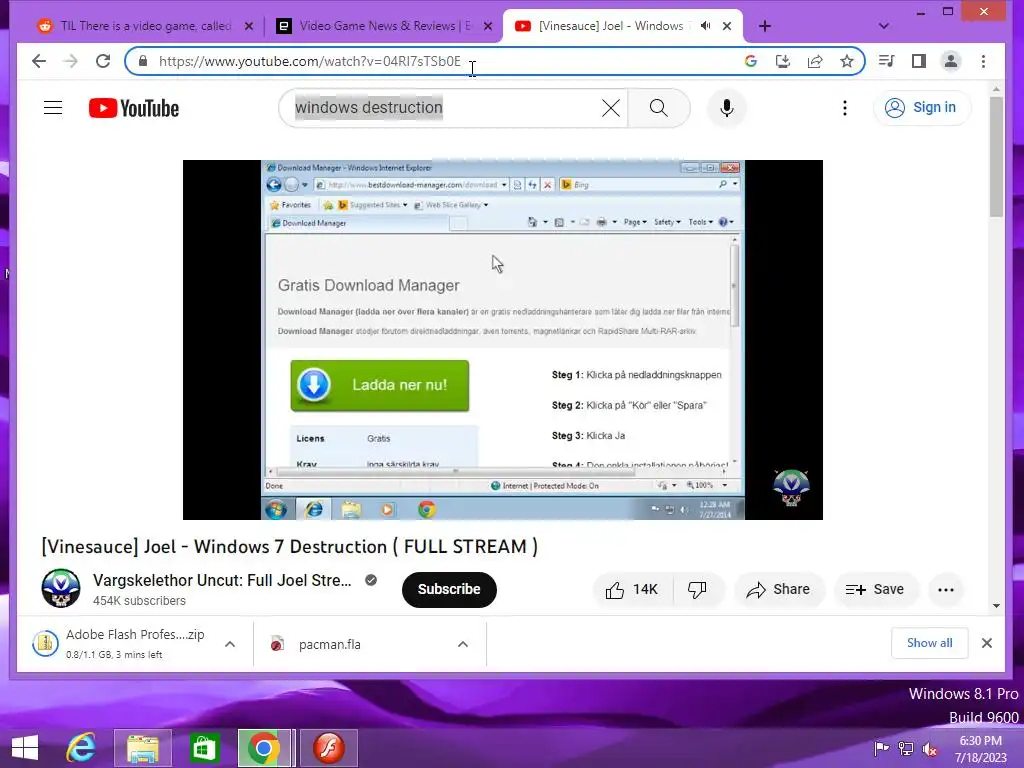Screen dimensions: 1024x768
Task: Click the YouTube search magnifier button
Action: pyautogui.click(x=659, y=108)
